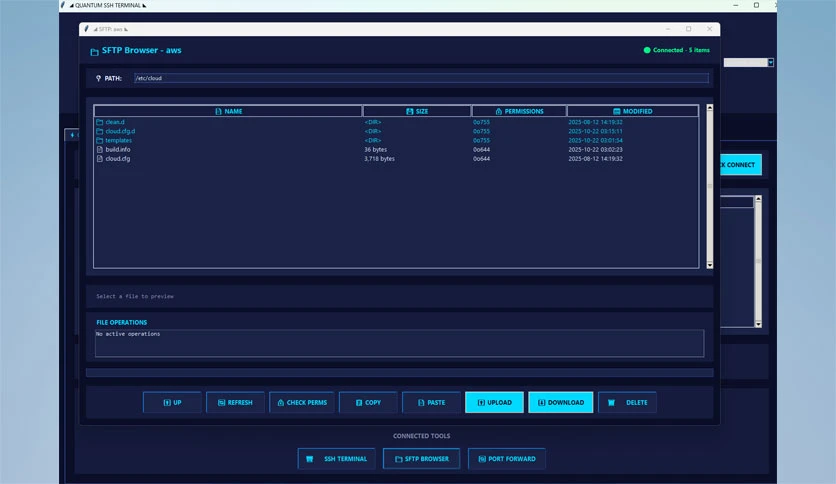Click the COPY button
The width and height of the screenshot is (836, 484).
point(368,402)
